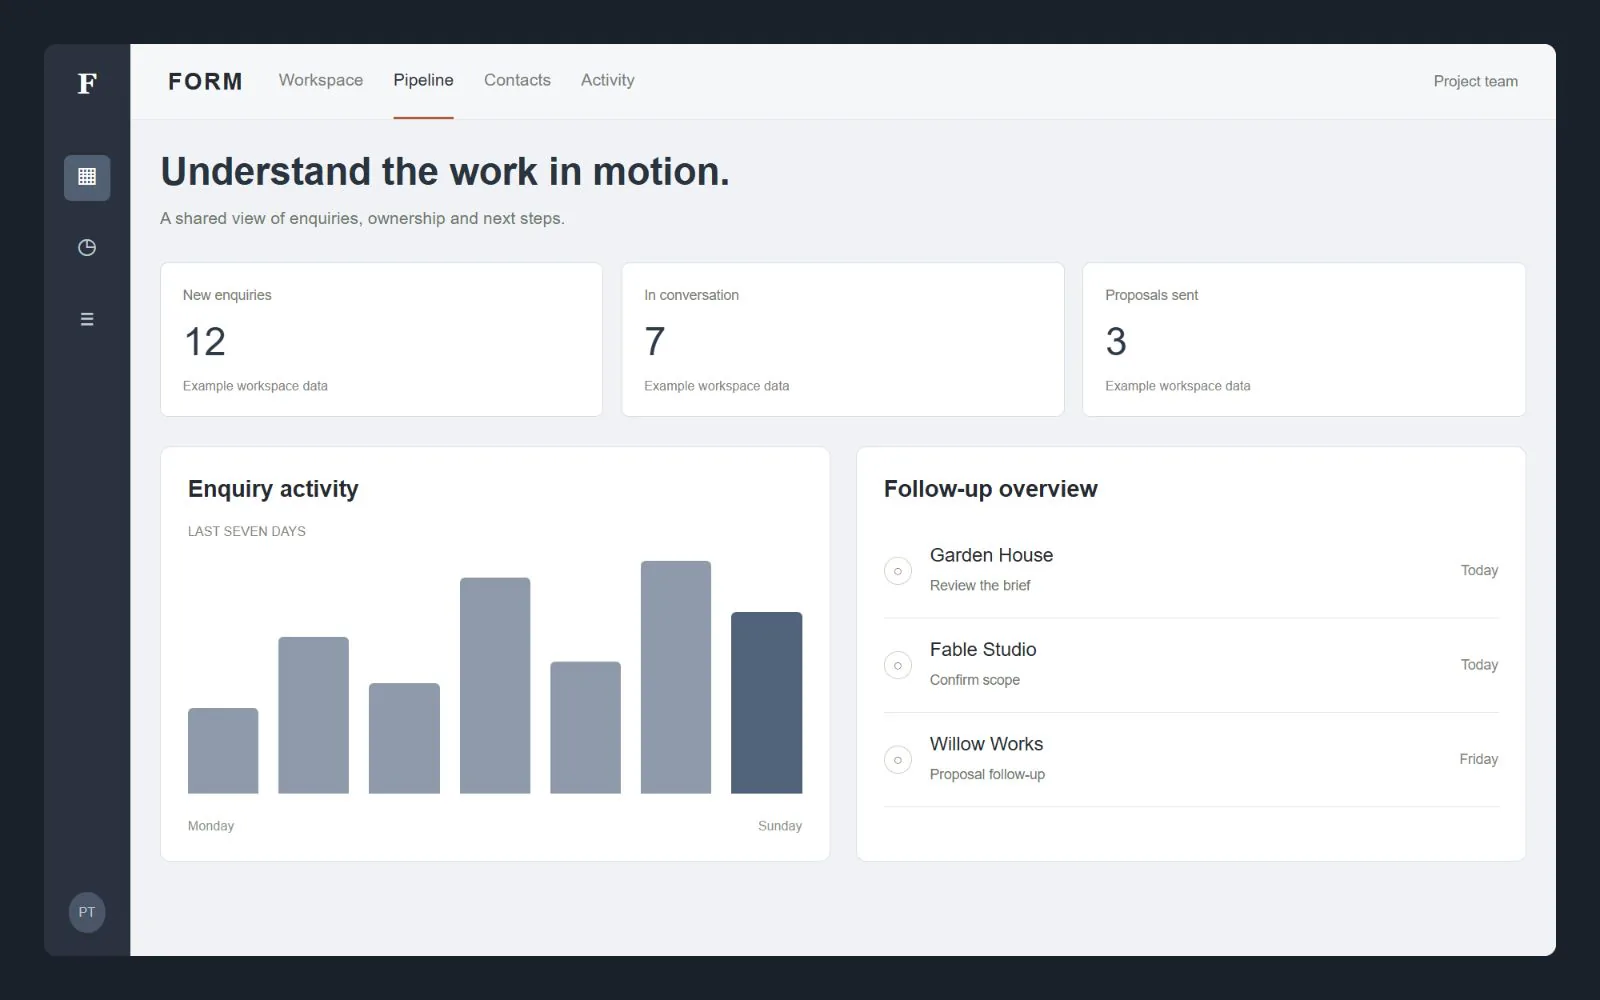Mark the Garden House follow-up as done
Image resolution: width=1600 pixels, height=1000 pixels.
[898, 571]
